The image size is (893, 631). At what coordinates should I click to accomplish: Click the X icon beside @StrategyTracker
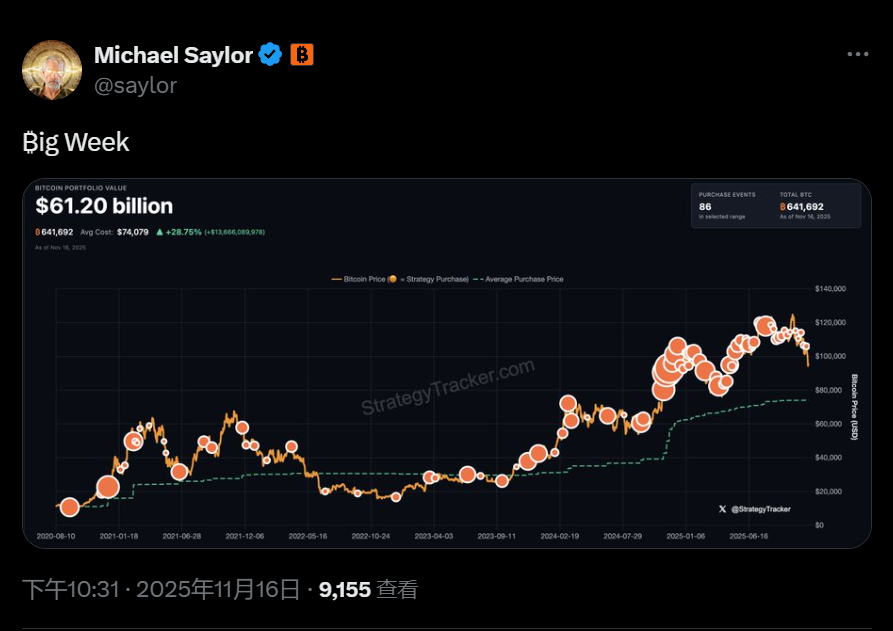point(722,509)
